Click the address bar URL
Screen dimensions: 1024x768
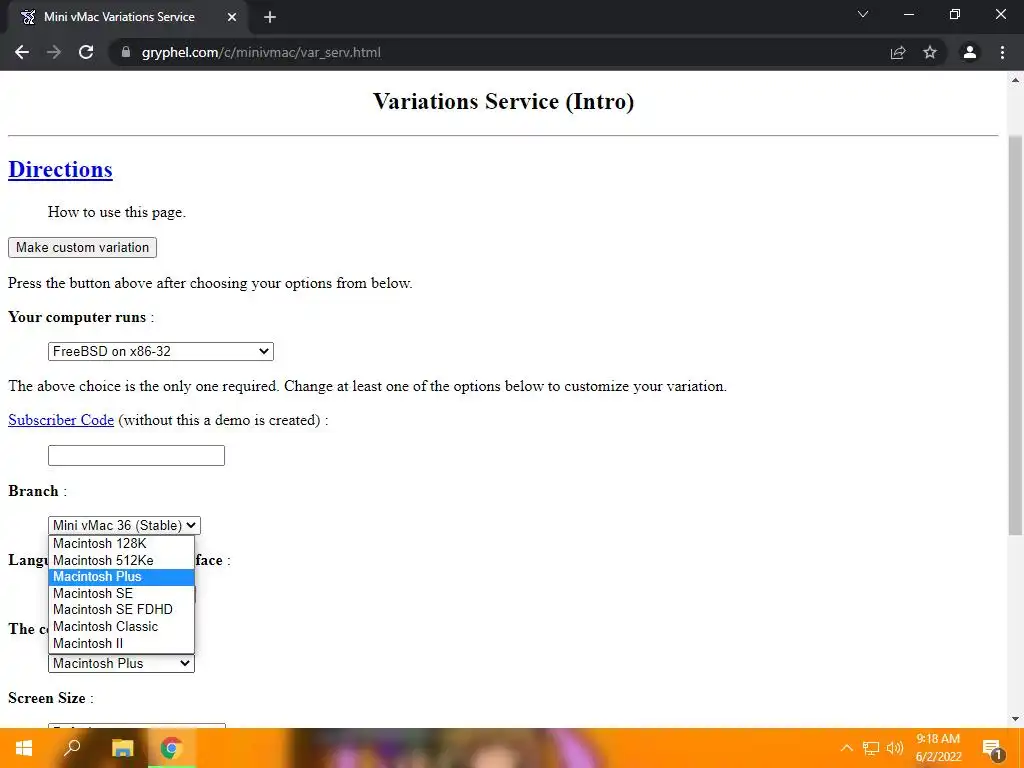261,52
